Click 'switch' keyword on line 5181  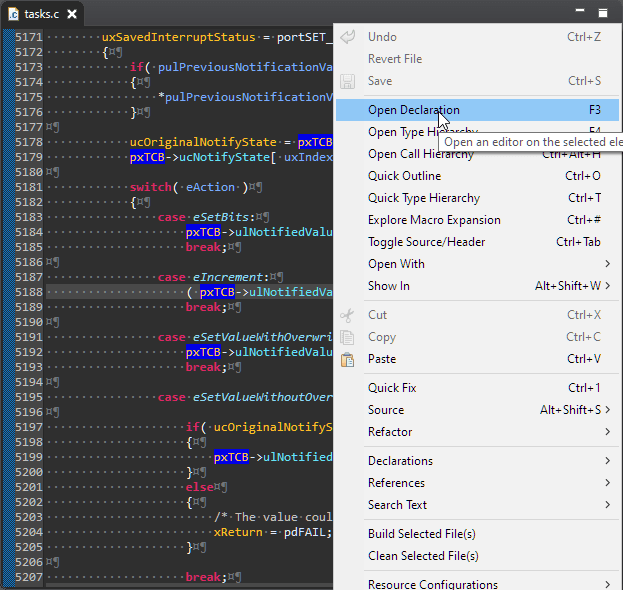coord(151,187)
